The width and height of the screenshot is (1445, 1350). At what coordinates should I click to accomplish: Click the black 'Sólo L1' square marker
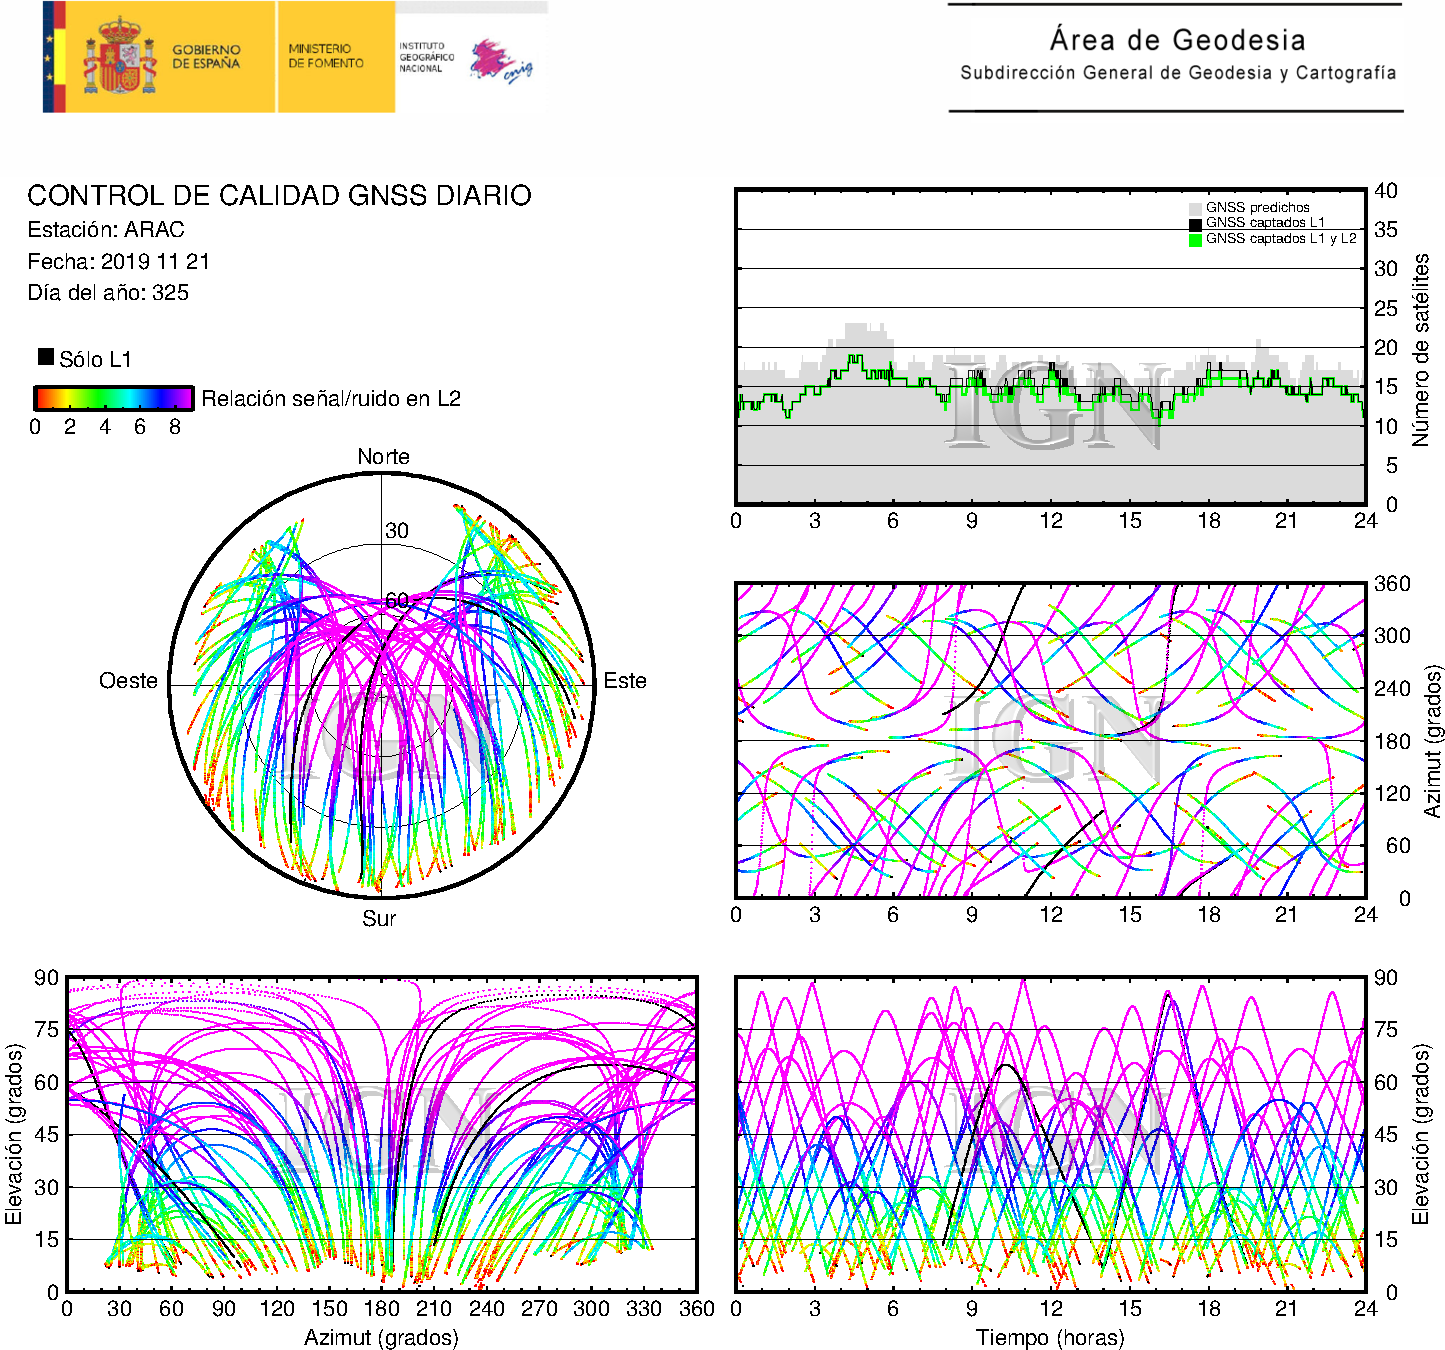(x=46, y=357)
